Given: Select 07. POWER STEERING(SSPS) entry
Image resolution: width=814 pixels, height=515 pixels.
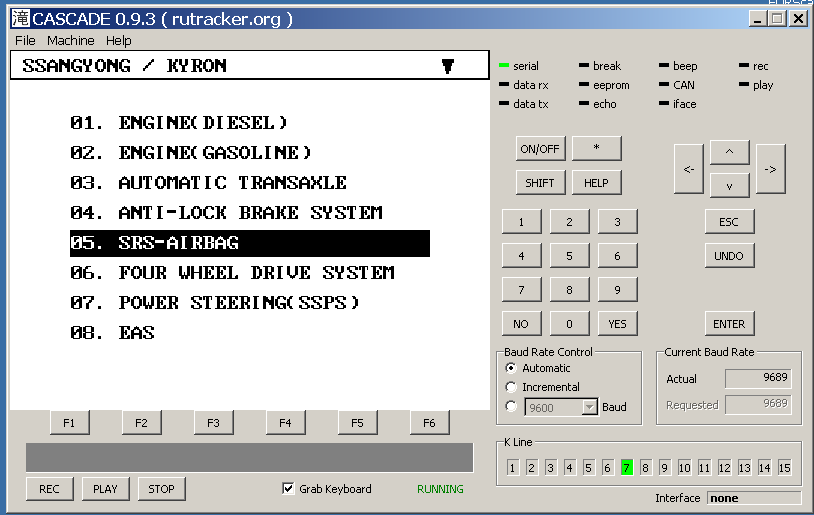Looking at the screenshot, I should (214, 303).
